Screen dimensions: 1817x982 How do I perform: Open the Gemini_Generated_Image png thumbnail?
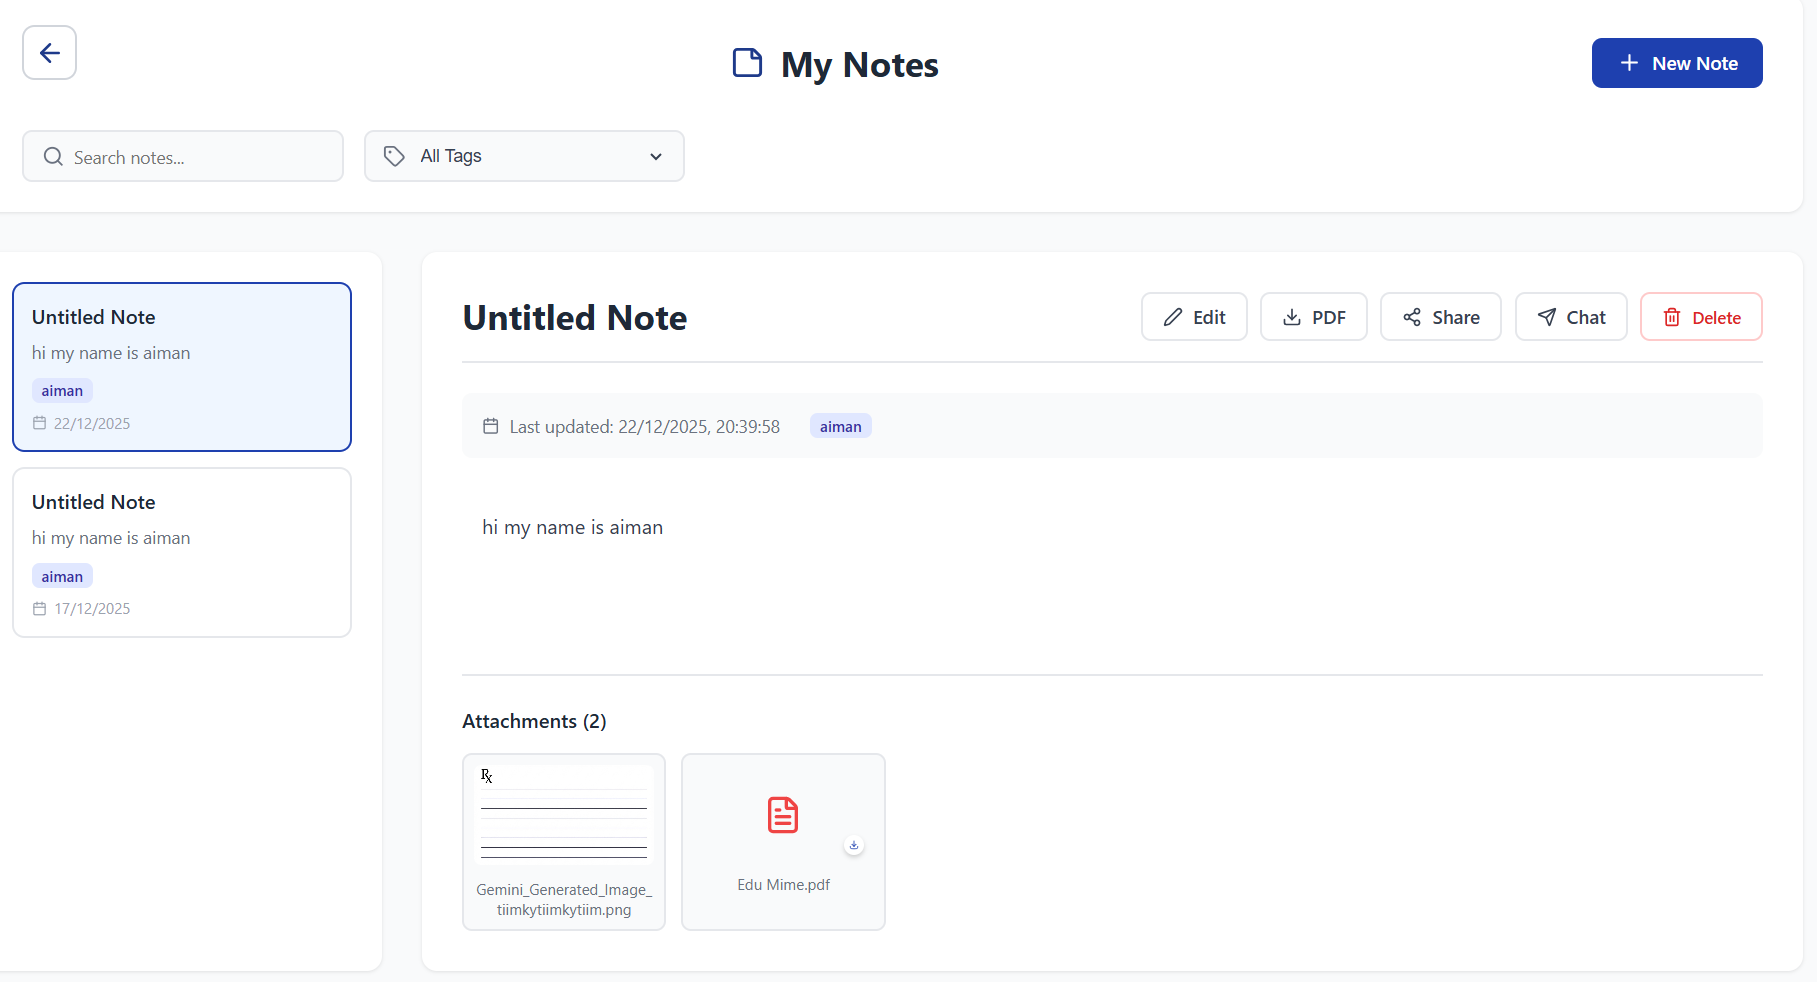pyautogui.click(x=564, y=842)
